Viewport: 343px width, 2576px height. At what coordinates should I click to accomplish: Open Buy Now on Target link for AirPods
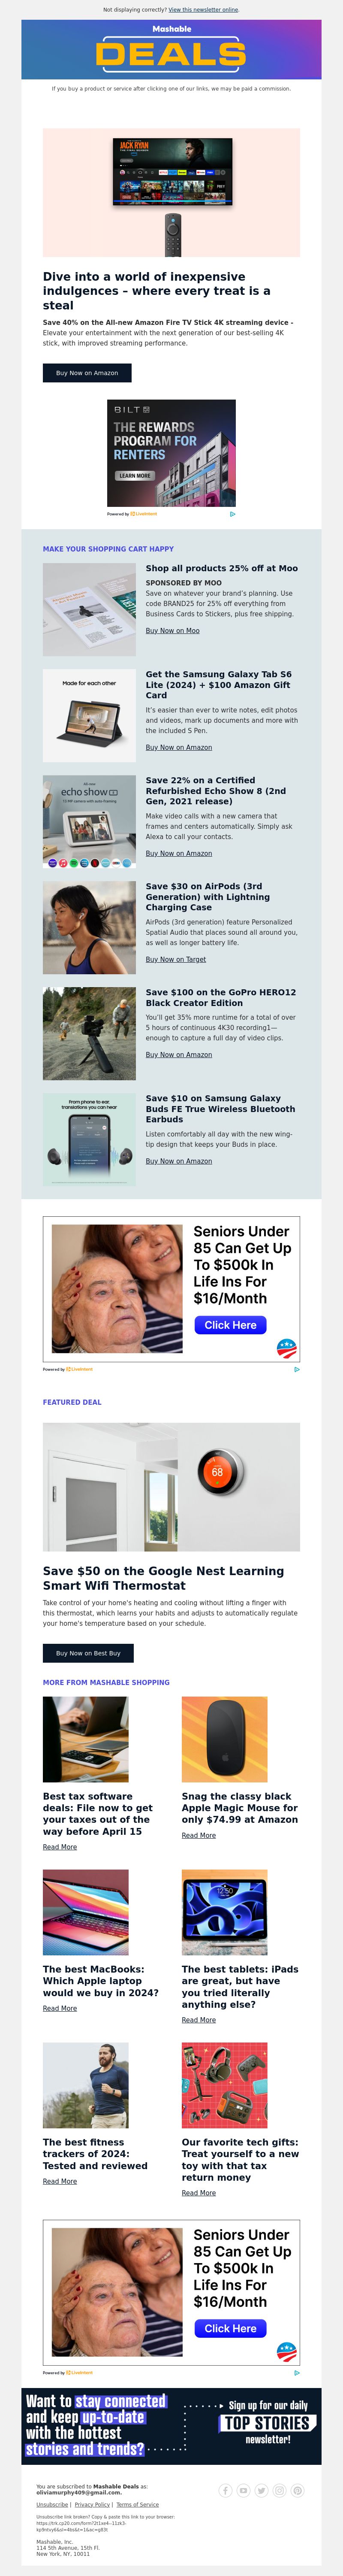tap(176, 959)
